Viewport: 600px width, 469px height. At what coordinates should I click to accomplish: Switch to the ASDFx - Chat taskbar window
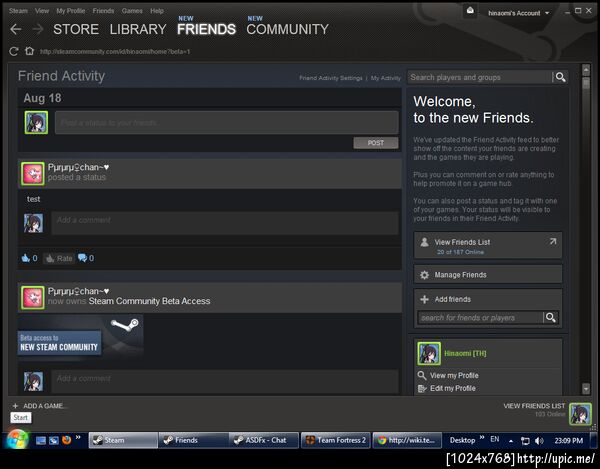(x=265, y=440)
